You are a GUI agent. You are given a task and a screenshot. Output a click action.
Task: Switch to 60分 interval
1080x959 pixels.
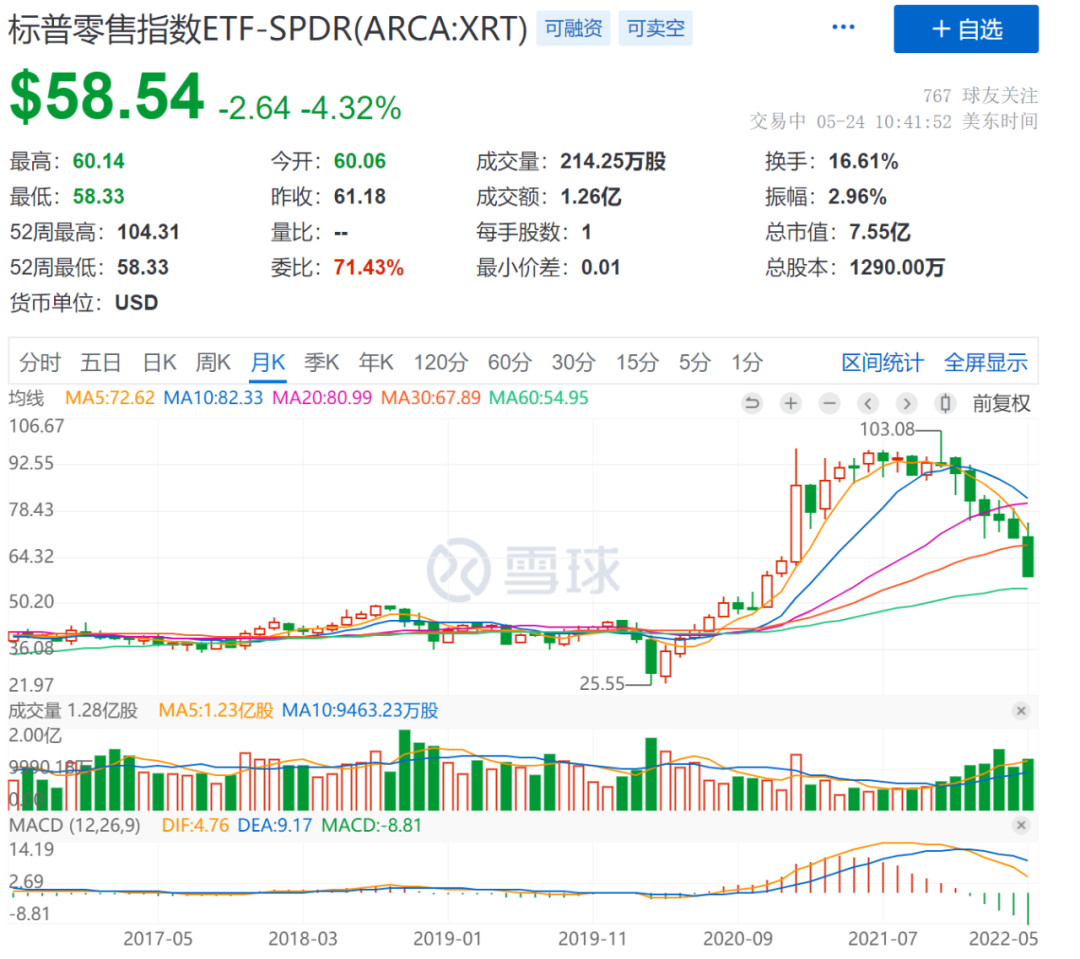coord(510,362)
